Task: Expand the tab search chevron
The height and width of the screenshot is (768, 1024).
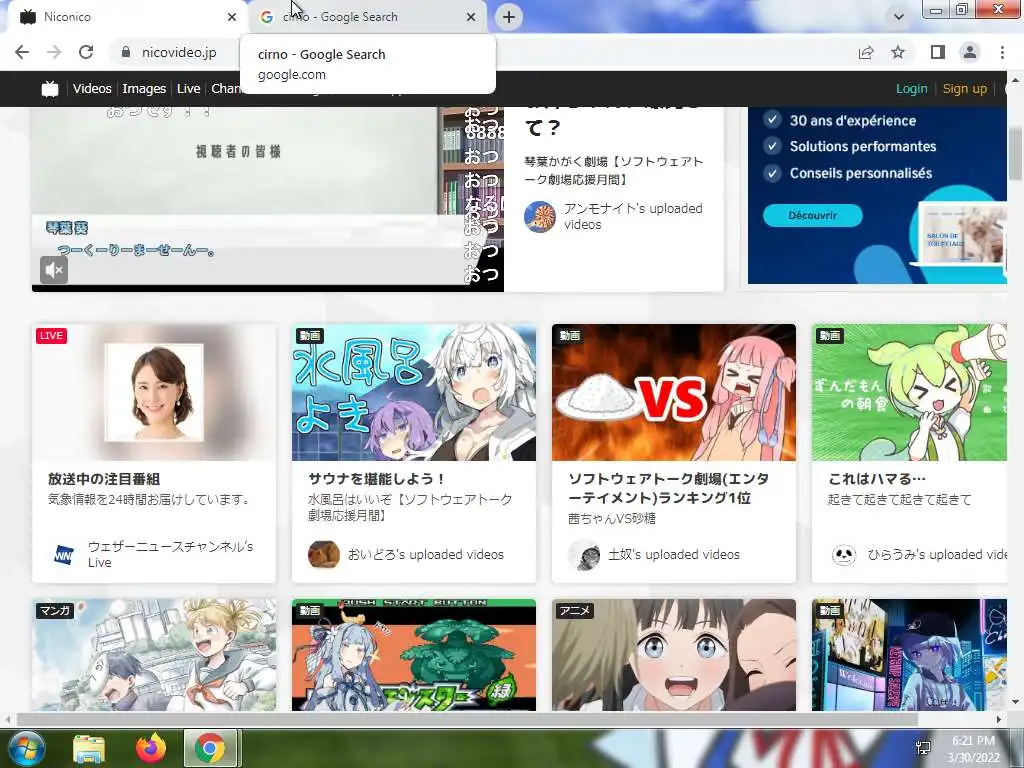Action: coord(899,17)
